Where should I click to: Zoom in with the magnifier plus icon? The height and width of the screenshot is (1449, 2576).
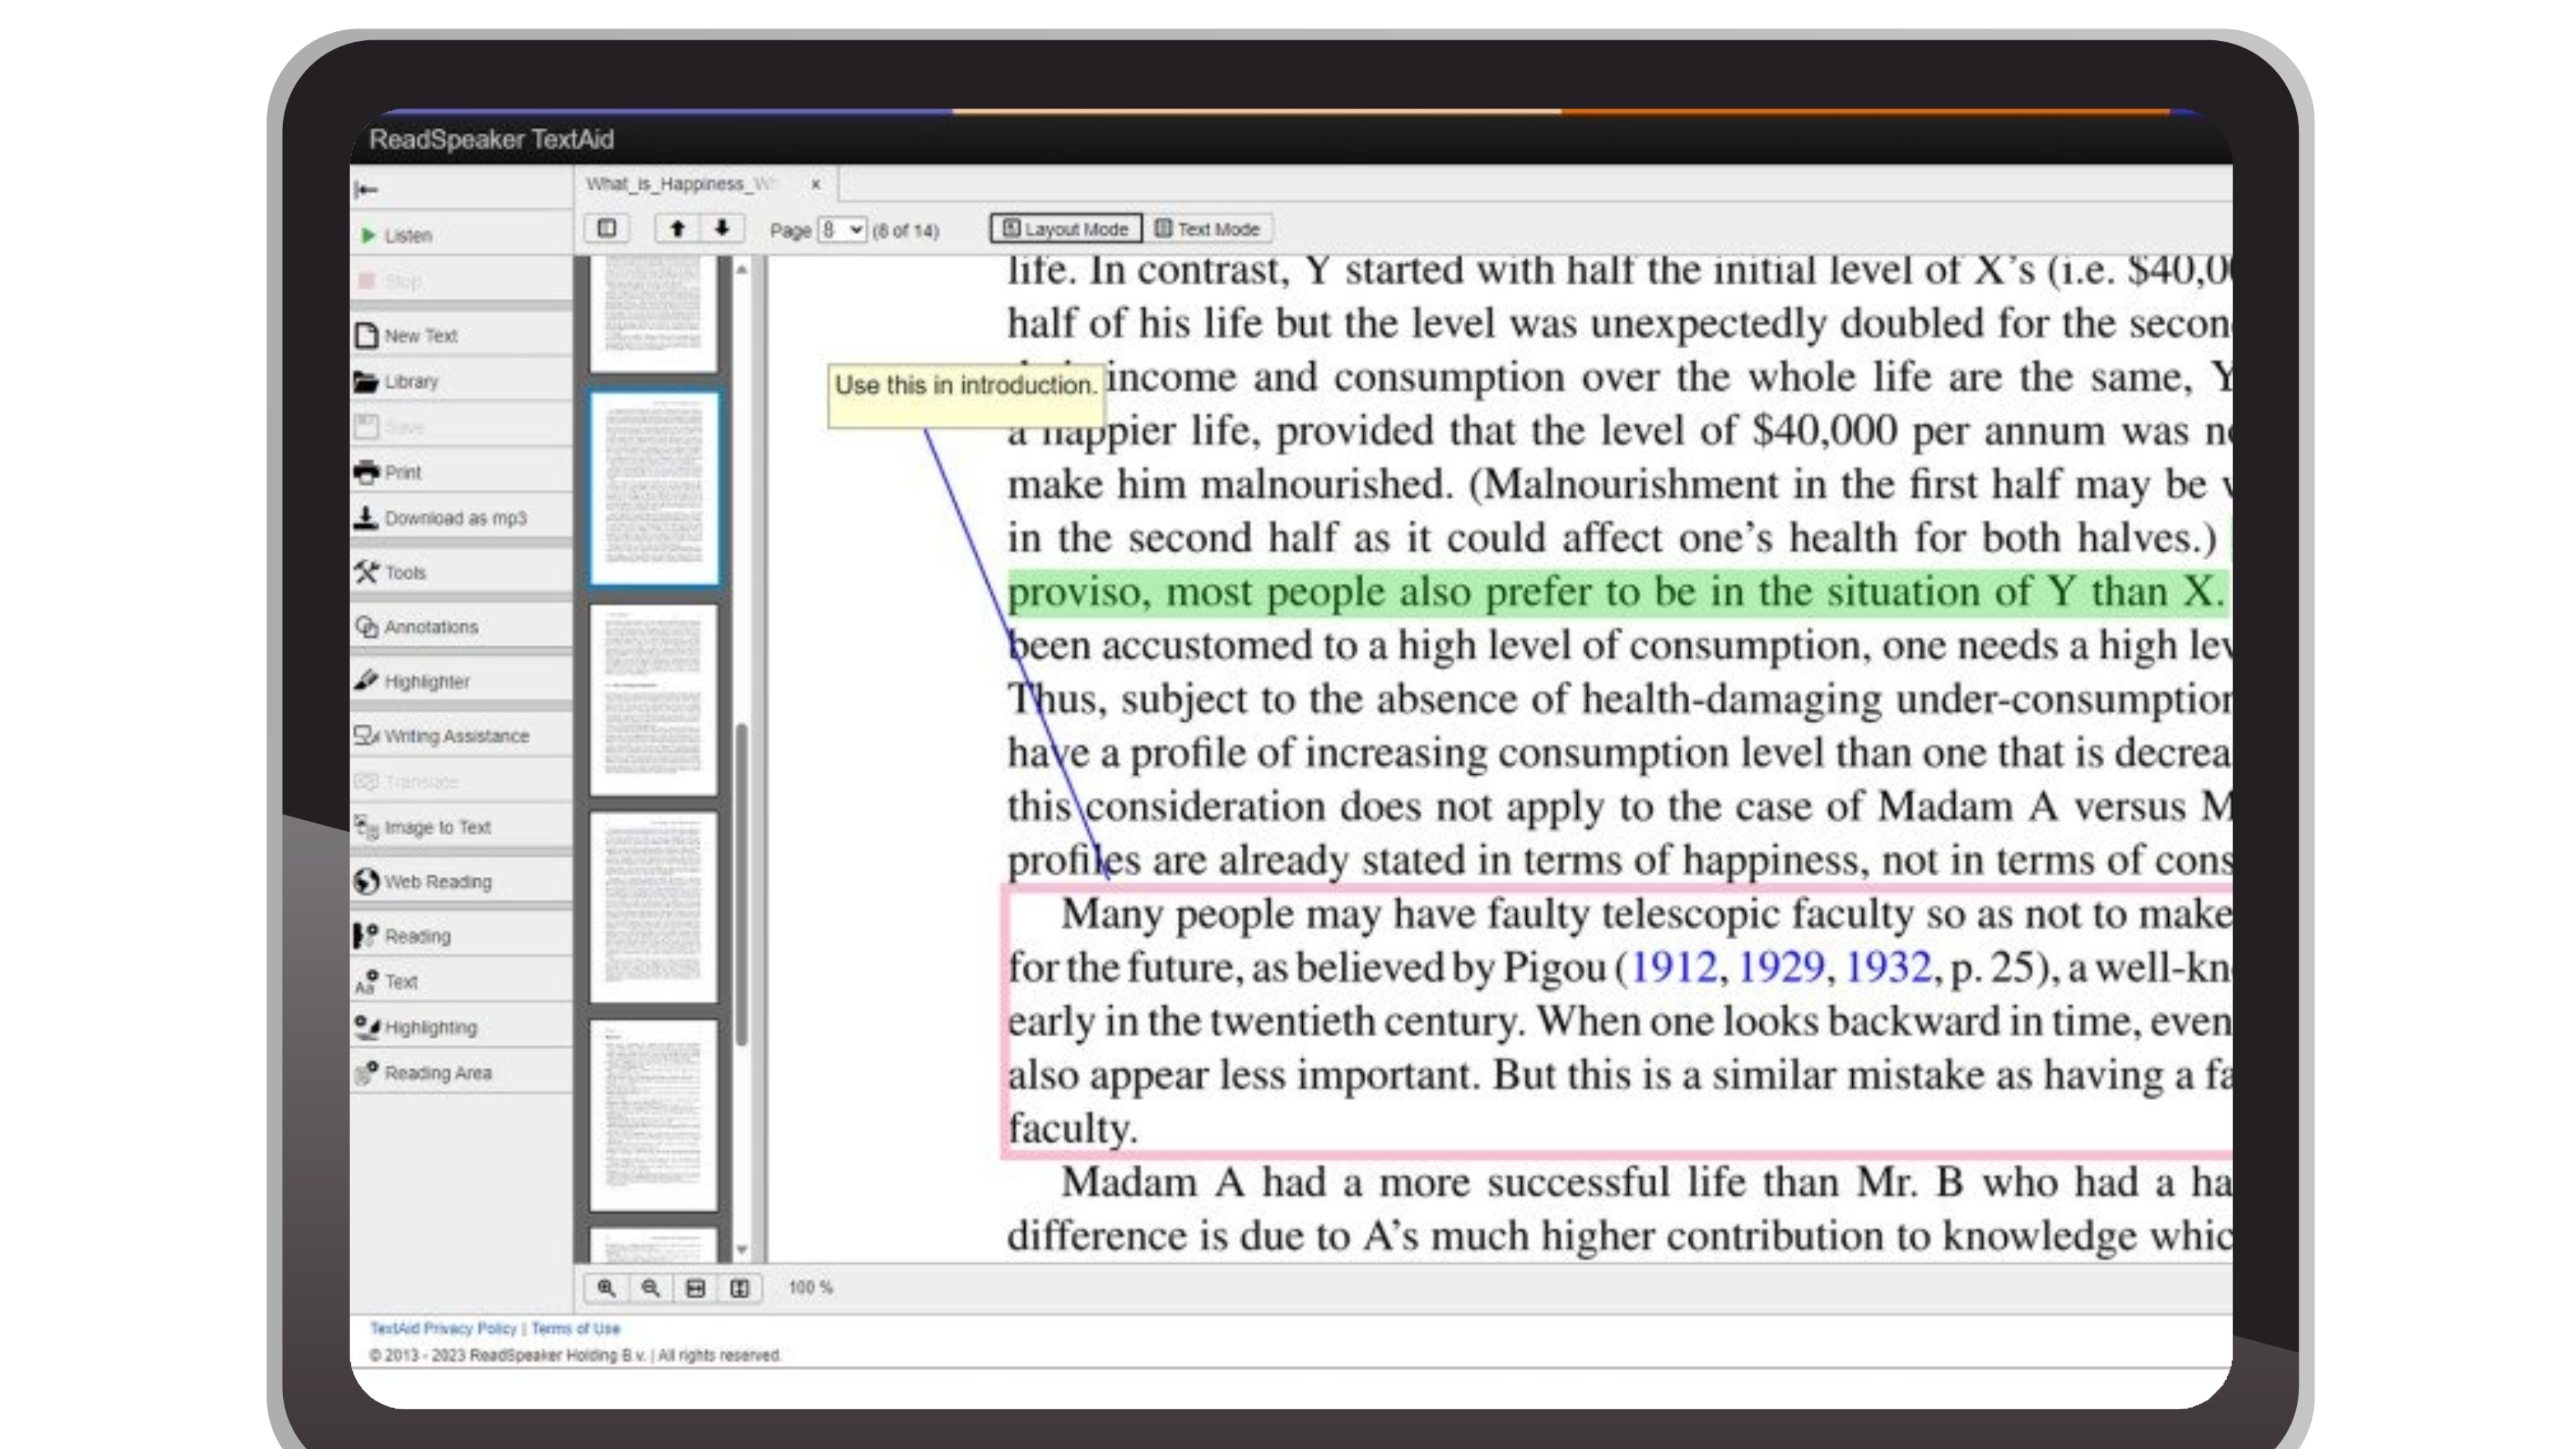(606, 1288)
